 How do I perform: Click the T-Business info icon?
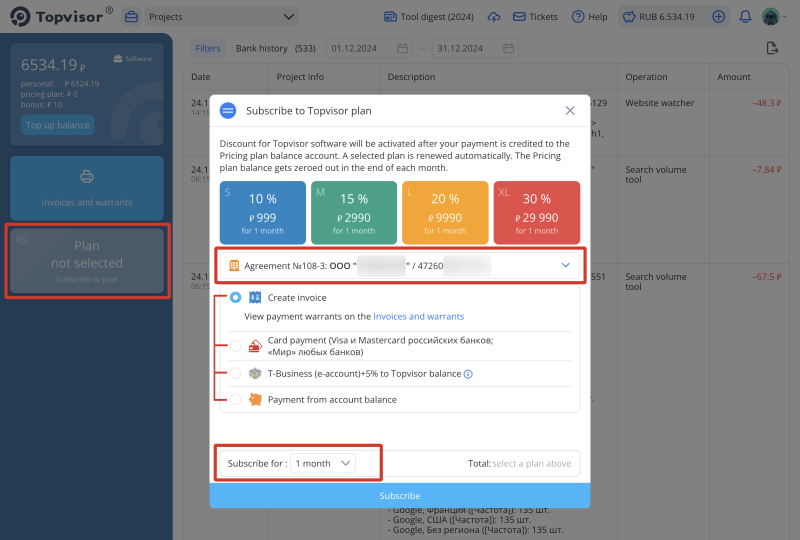pyautogui.click(x=468, y=374)
